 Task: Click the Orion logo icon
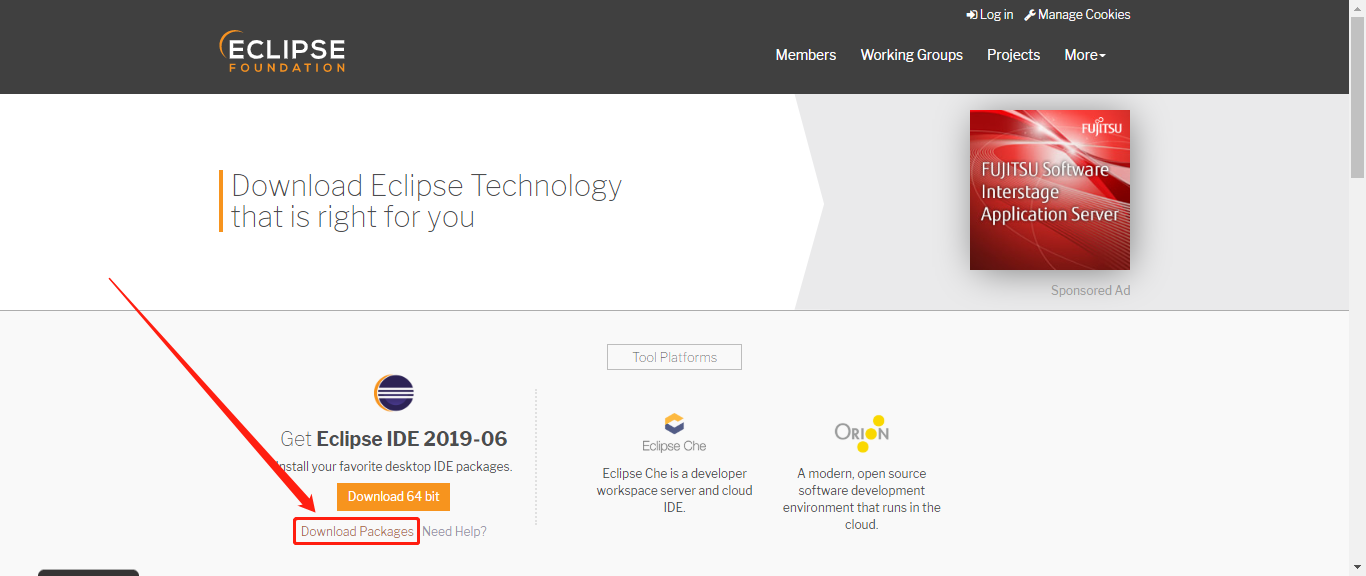(862, 433)
